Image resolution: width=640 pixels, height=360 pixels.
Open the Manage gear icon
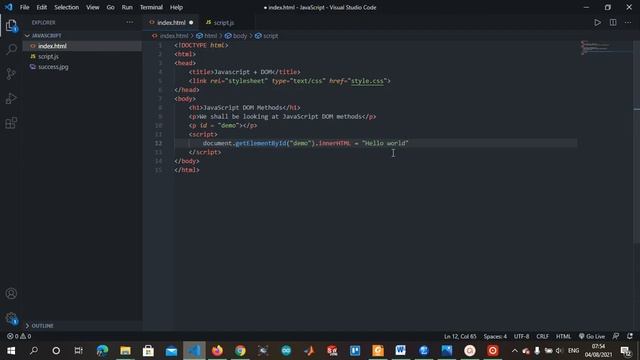click(11, 318)
